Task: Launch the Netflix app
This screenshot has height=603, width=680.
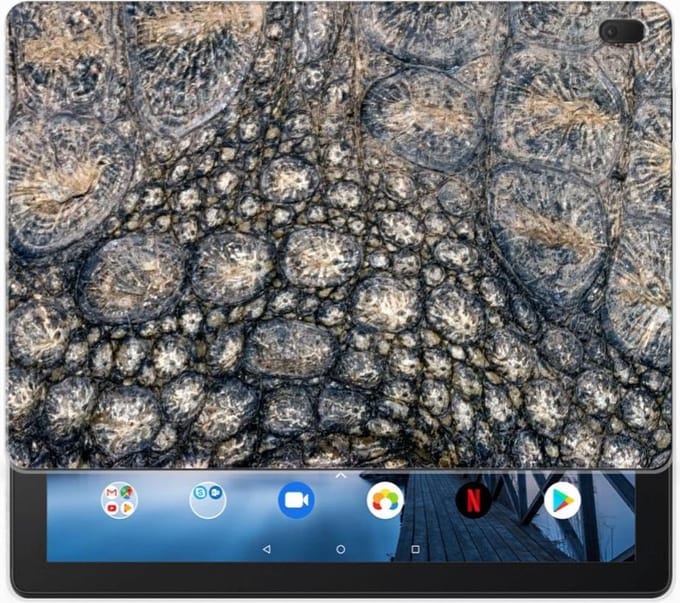Action: click(474, 500)
